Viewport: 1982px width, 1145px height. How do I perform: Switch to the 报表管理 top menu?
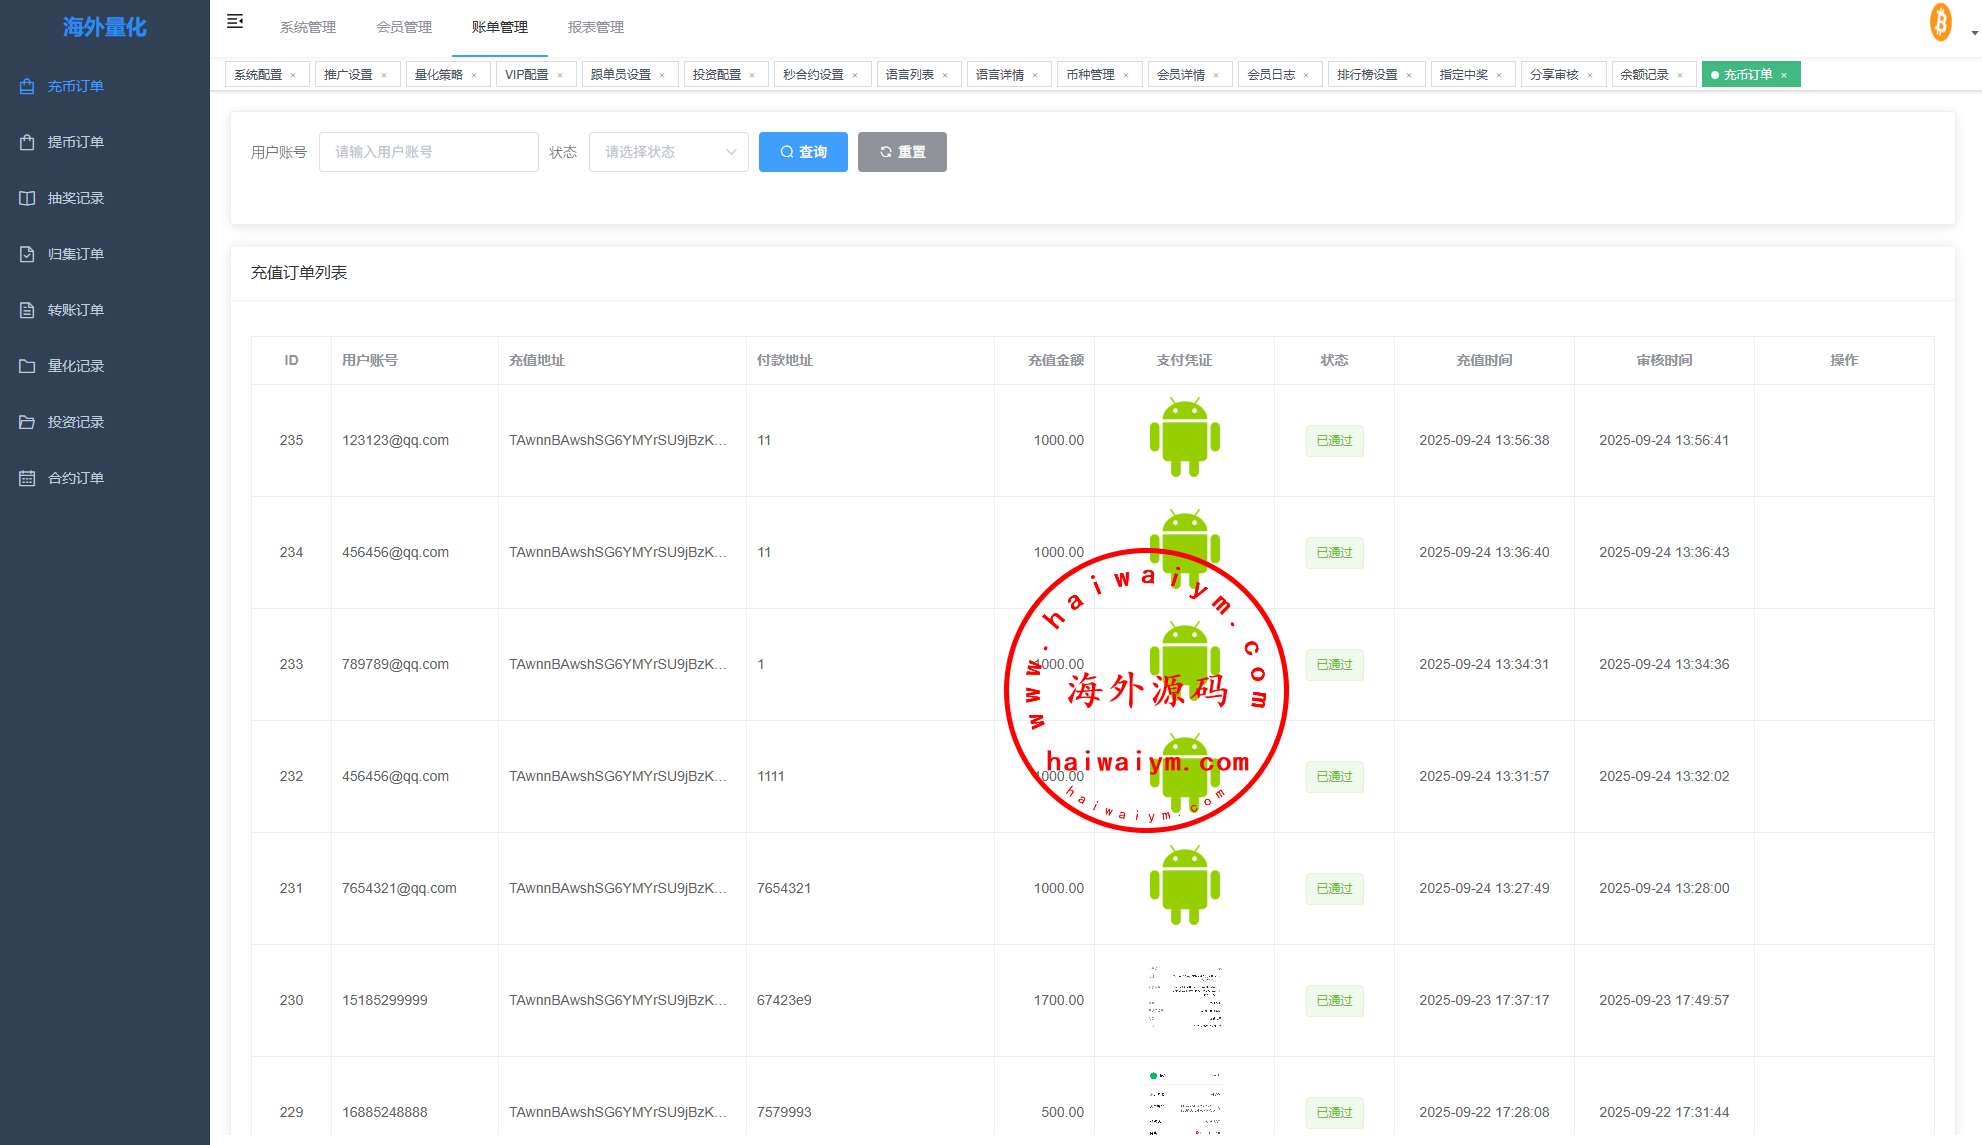pyautogui.click(x=596, y=27)
